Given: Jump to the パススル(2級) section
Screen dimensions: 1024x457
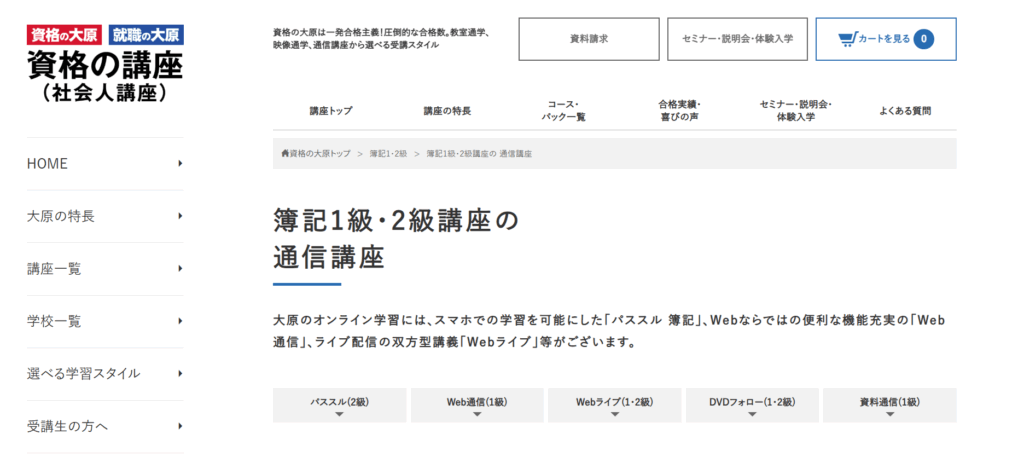Looking at the screenshot, I should tap(340, 405).
